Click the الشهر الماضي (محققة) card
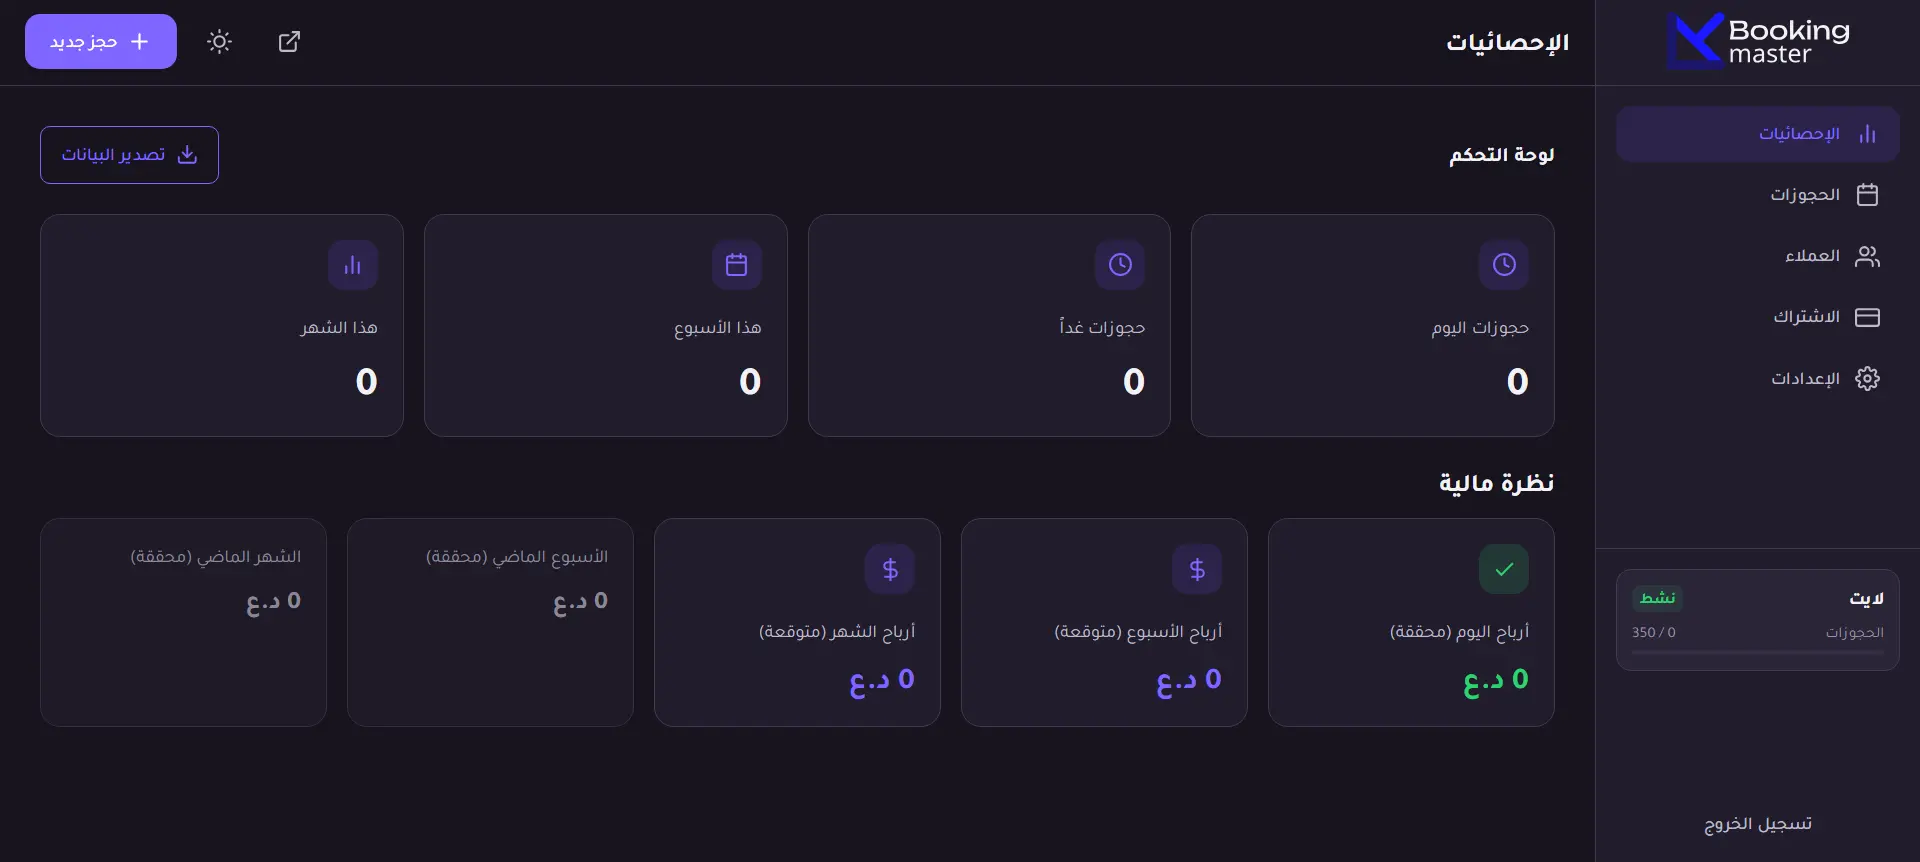The height and width of the screenshot is (862, 1920). click(183, 622)
